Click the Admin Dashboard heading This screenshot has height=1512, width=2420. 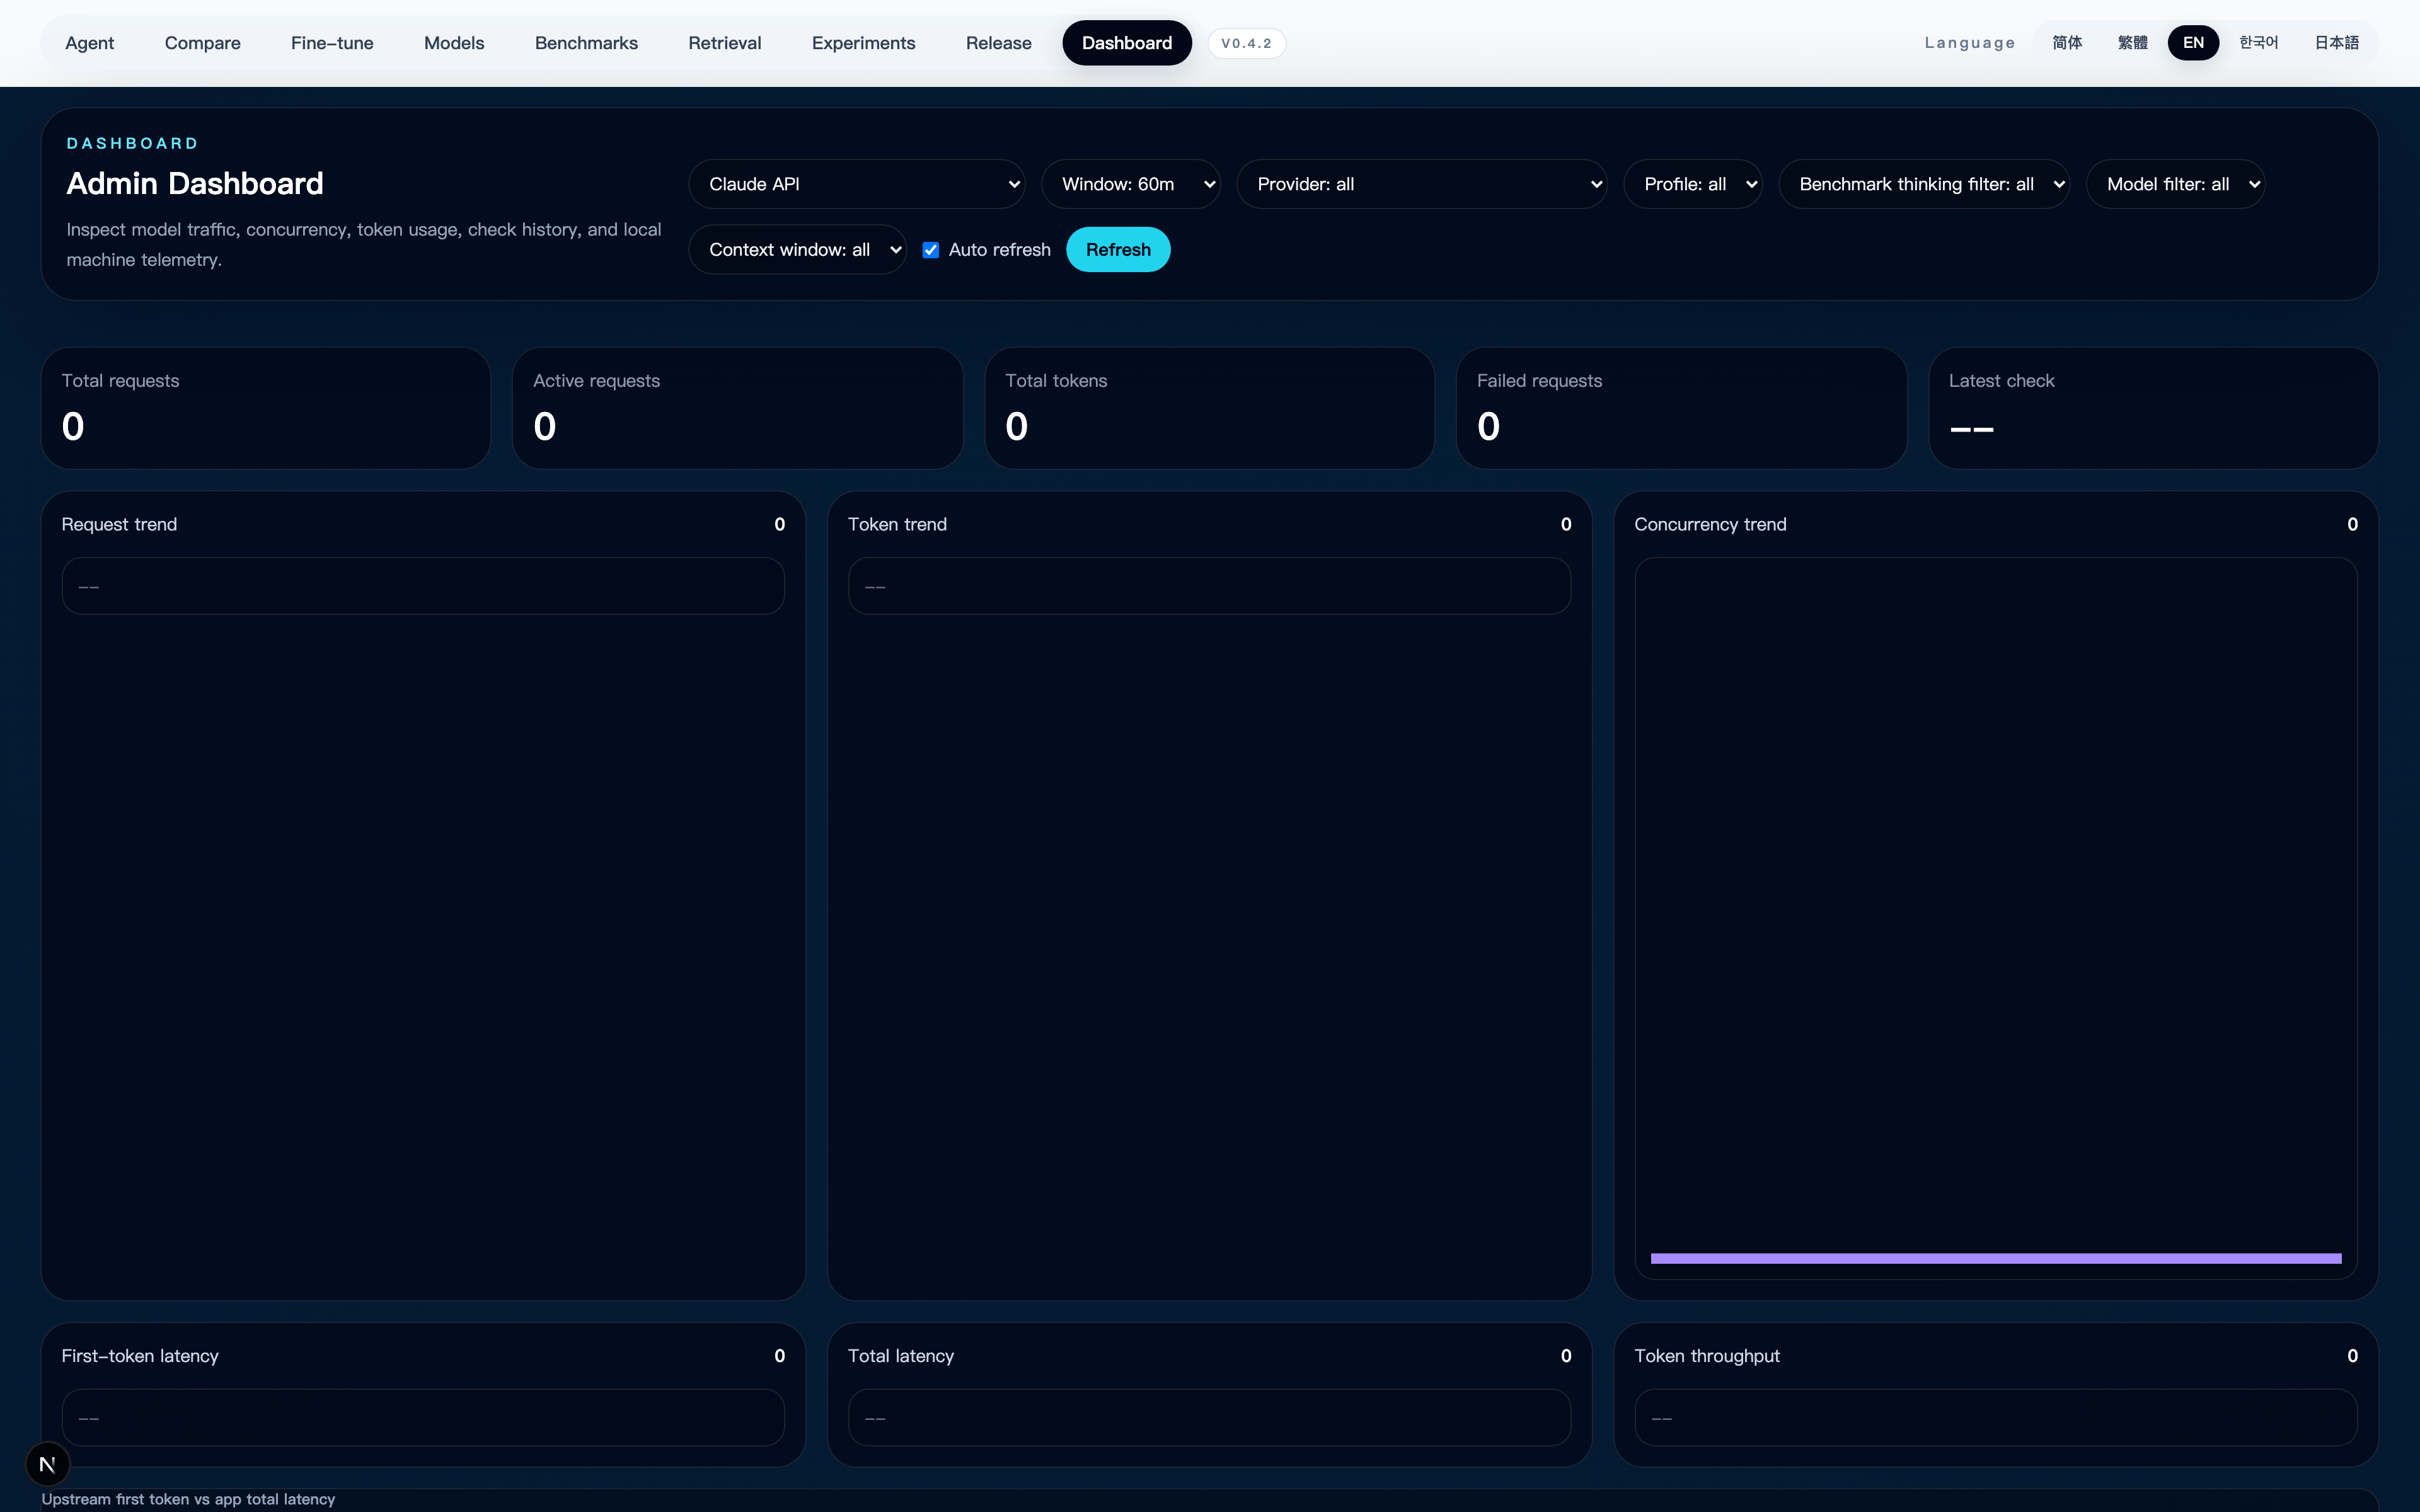(195, 184)
